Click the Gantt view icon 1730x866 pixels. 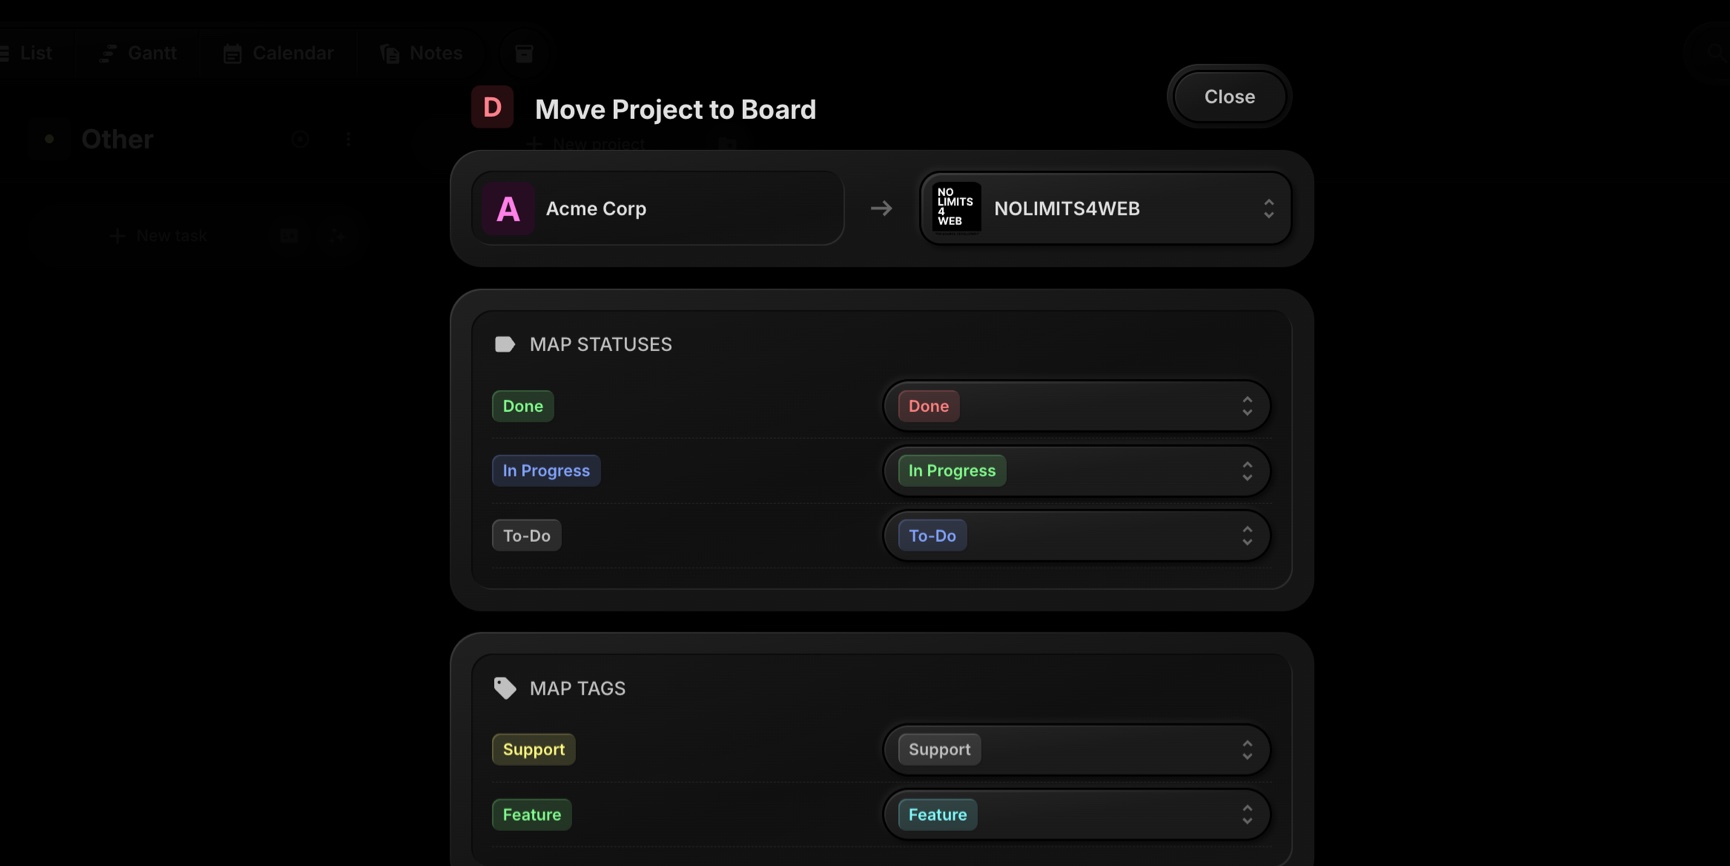[x=108, y=53]
